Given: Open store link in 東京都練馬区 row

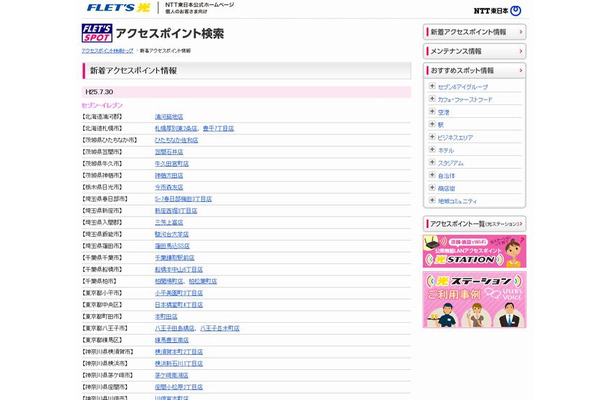Looking at the screenshot, I should pos(172,340).
